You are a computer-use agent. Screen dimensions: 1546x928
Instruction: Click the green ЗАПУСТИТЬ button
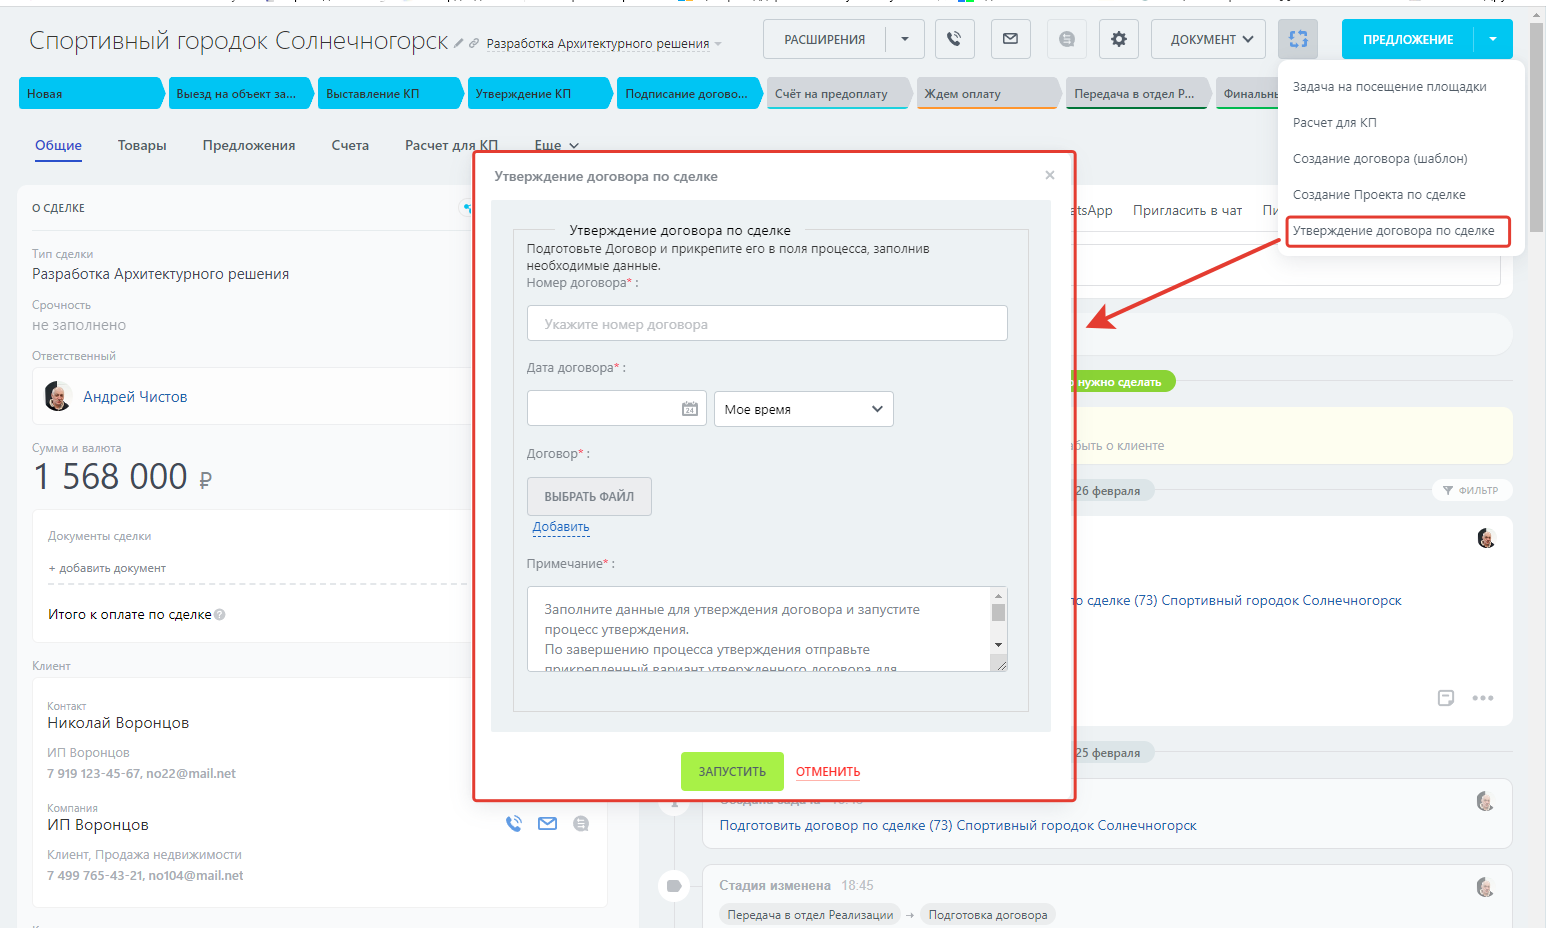pyautogui.click(x=732, y=771)
